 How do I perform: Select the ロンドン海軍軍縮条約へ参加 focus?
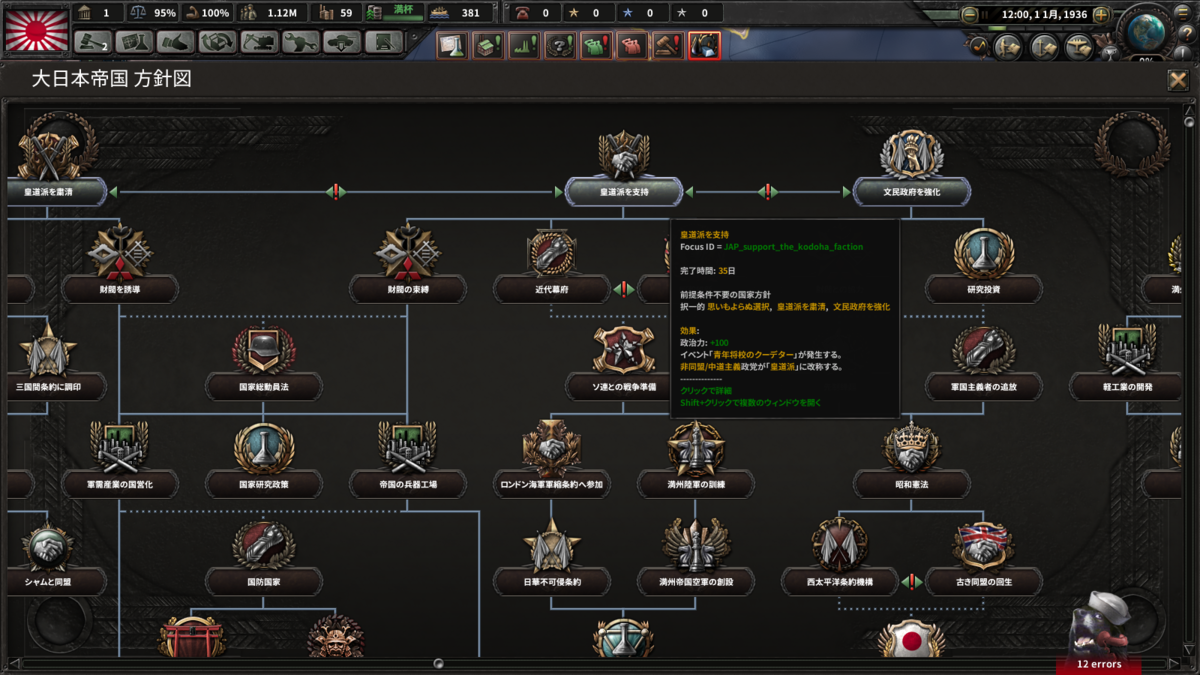coord(552,484)
